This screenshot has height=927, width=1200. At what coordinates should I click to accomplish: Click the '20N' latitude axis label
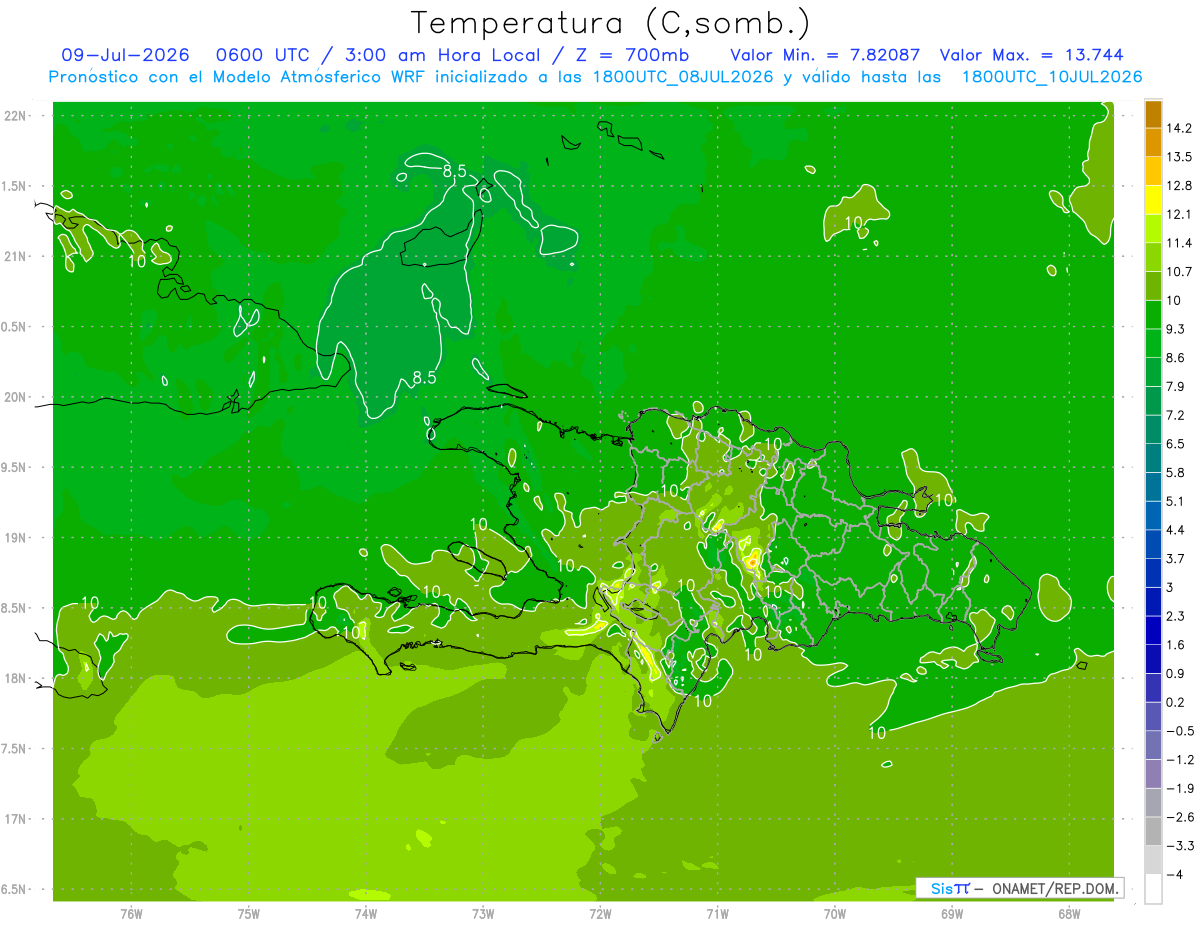(x=16, y=397)
